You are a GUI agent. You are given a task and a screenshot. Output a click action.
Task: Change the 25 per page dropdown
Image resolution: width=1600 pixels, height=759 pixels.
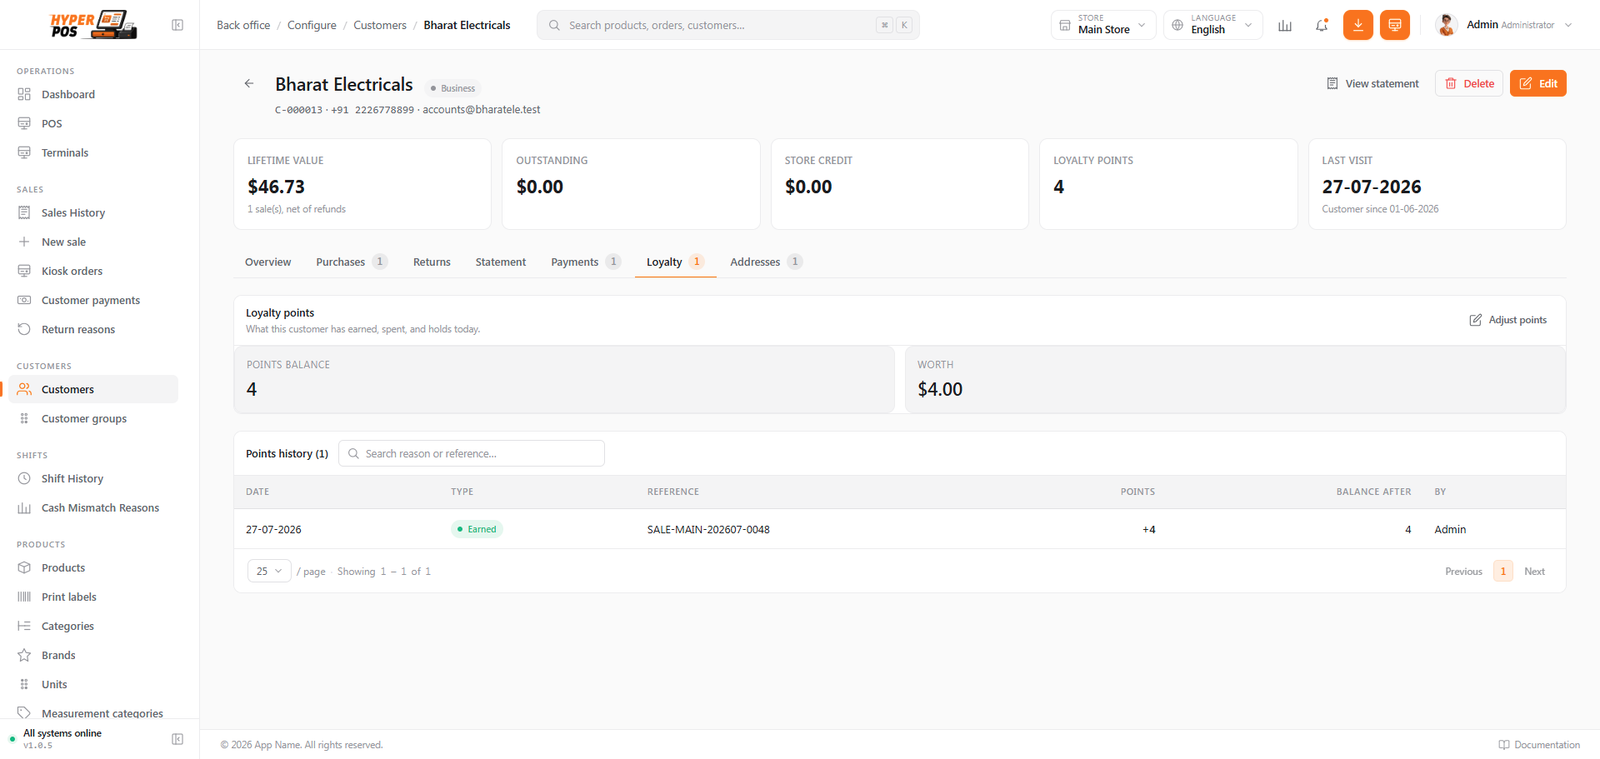tap(269, 571)
